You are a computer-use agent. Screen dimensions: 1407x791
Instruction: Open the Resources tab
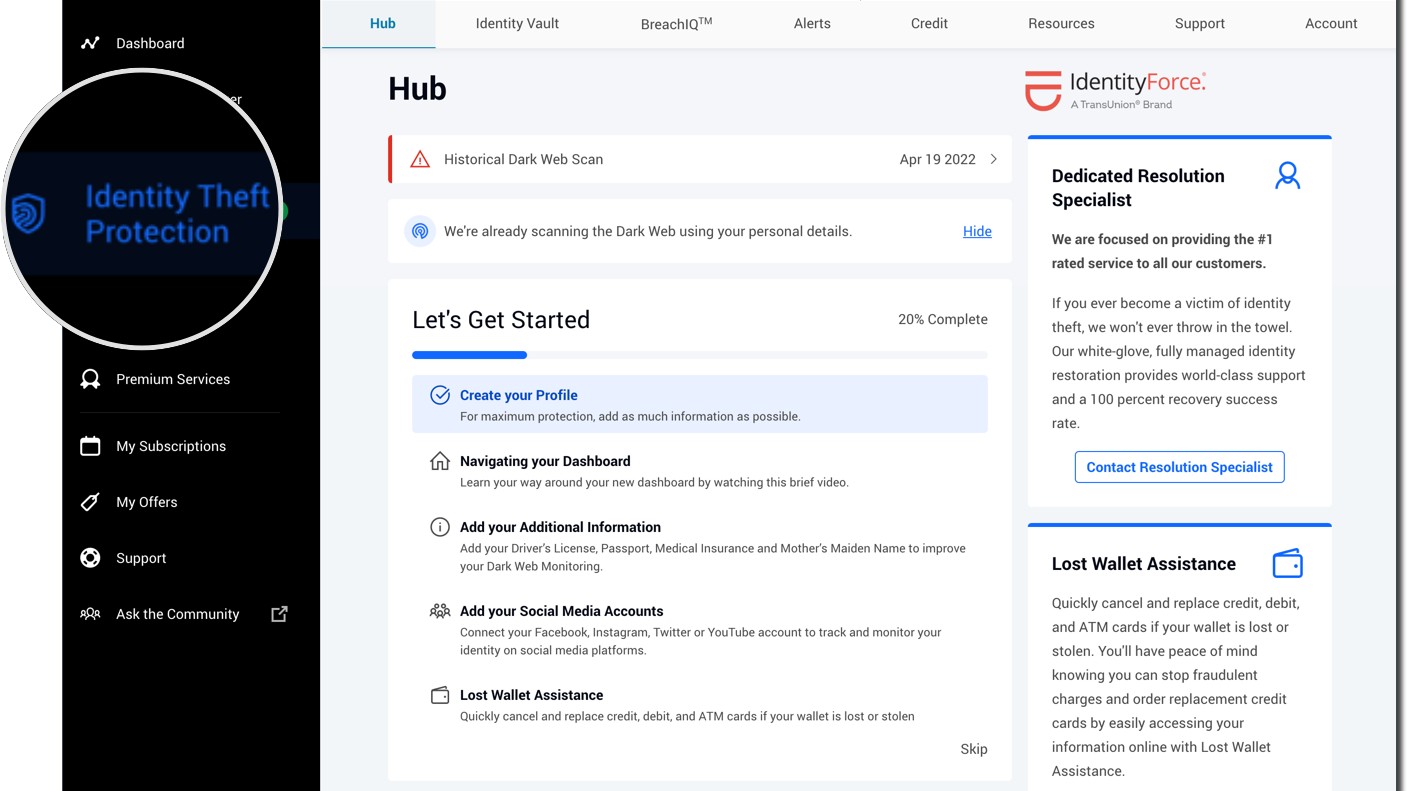coord(1061,23)
